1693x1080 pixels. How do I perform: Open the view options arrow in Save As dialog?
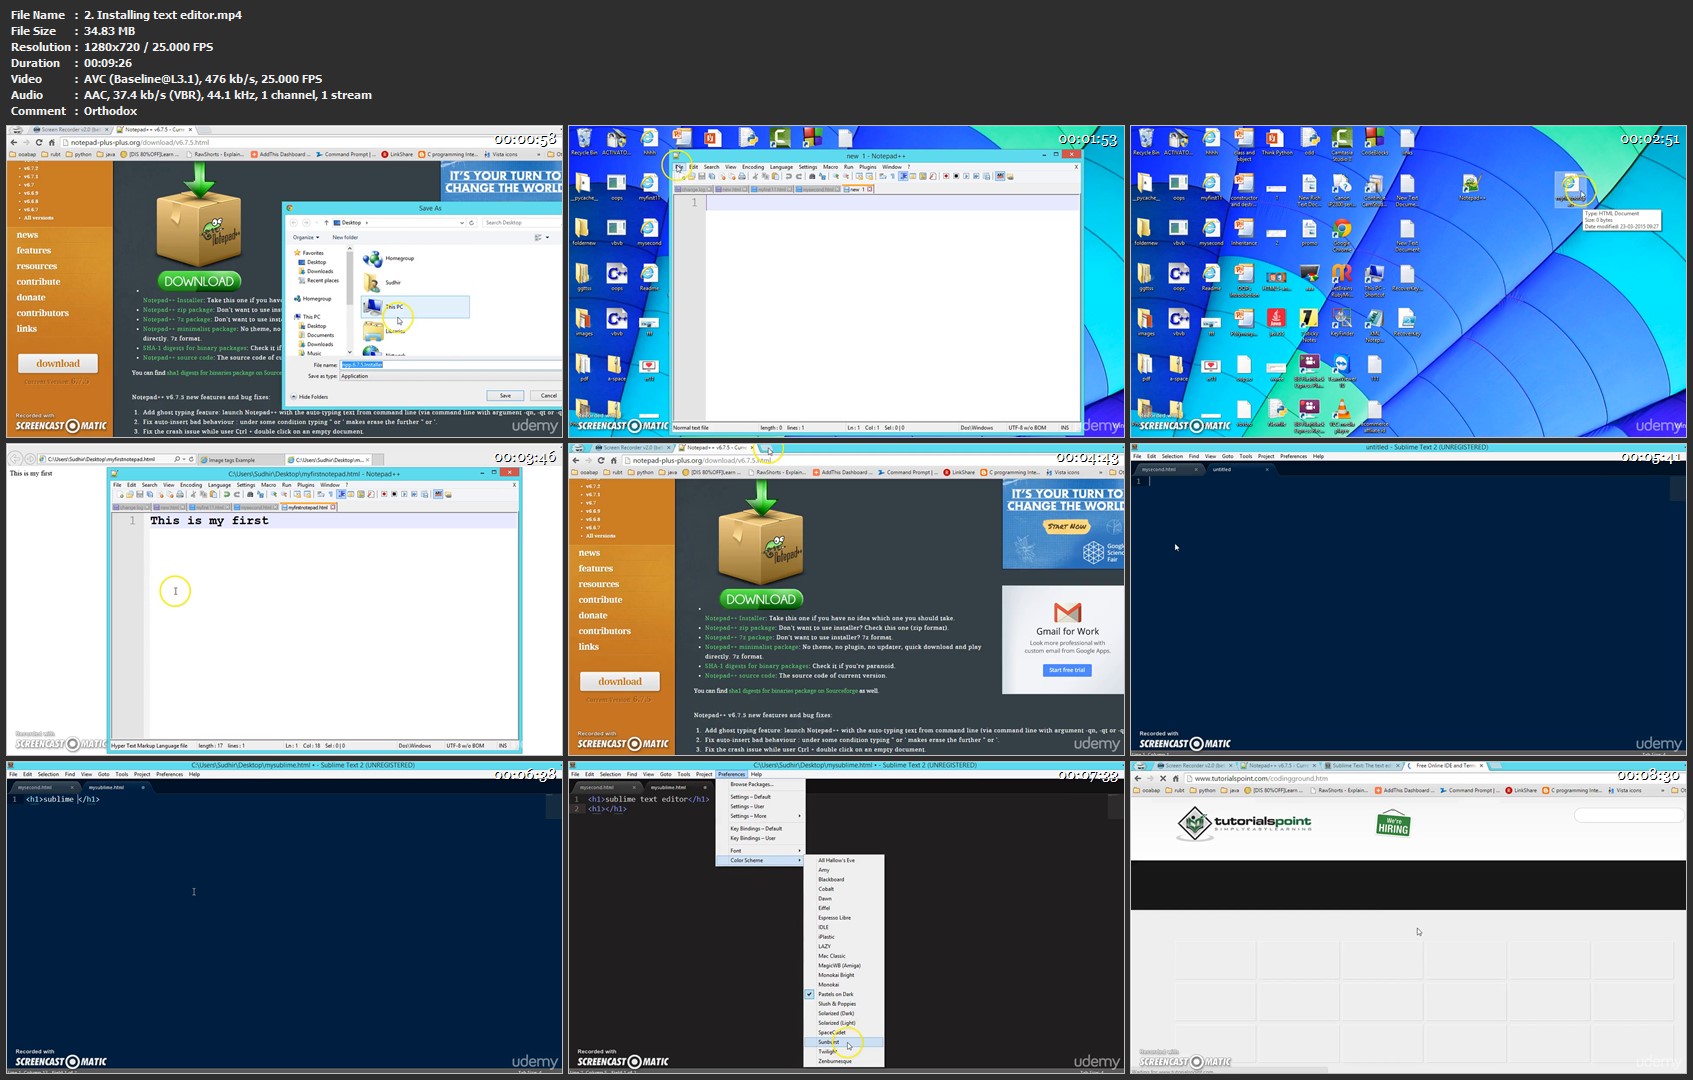(x=547, y=237)
